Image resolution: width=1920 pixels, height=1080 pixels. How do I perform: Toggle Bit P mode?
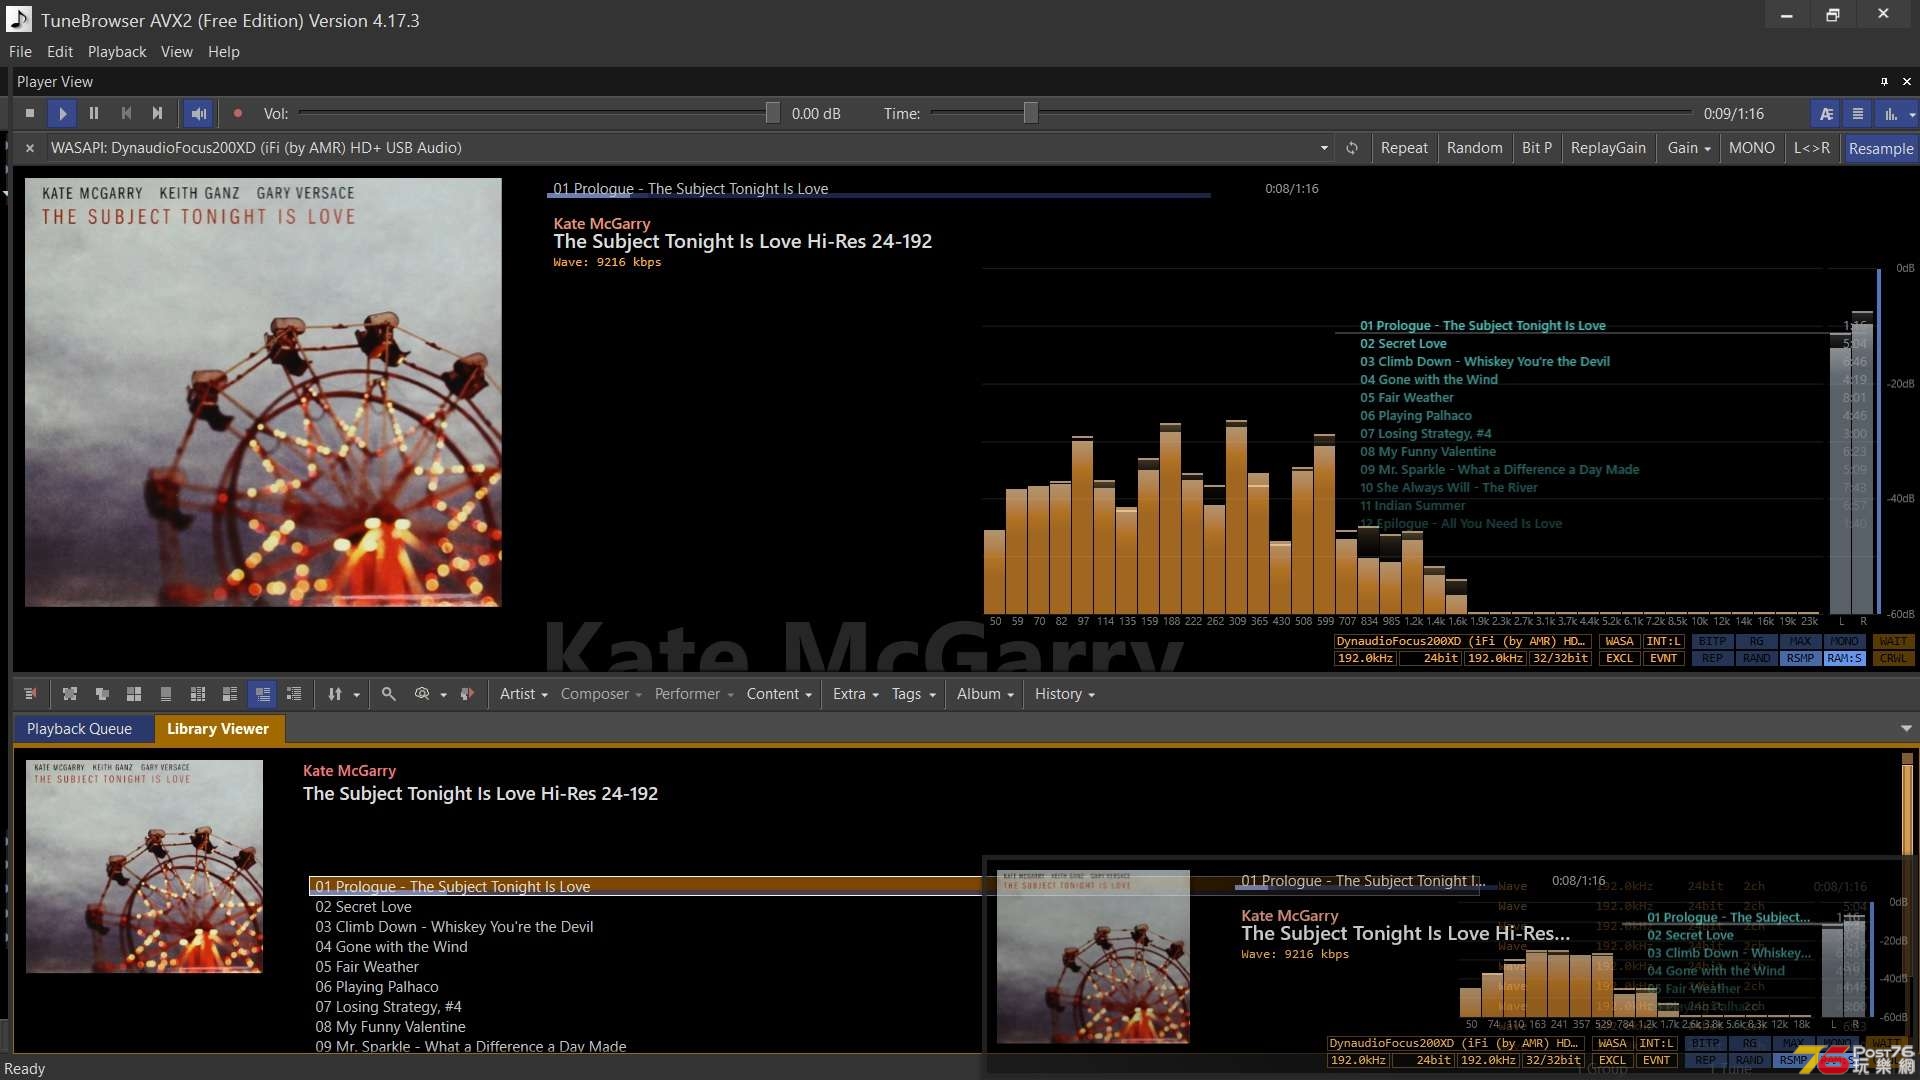[x=1537, y=148]
